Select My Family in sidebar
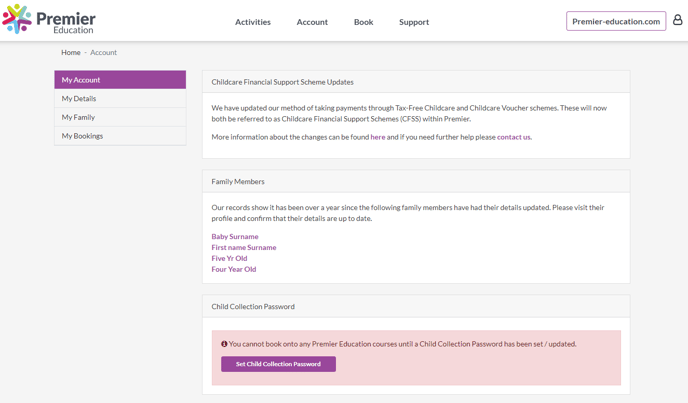This screenshot has height=403, width=688. coord(120,117)
